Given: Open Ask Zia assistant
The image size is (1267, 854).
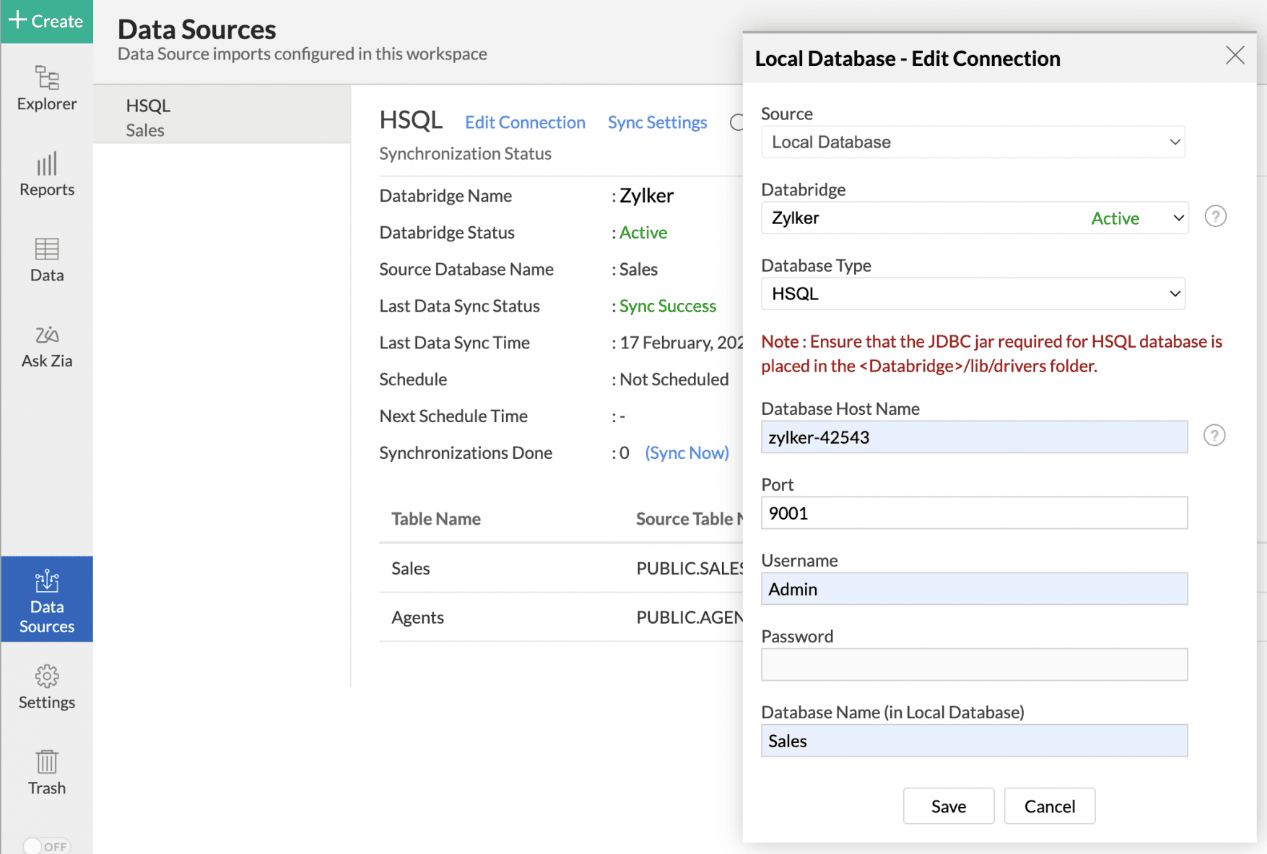Looking at the screenshot, I should (46, 346).
